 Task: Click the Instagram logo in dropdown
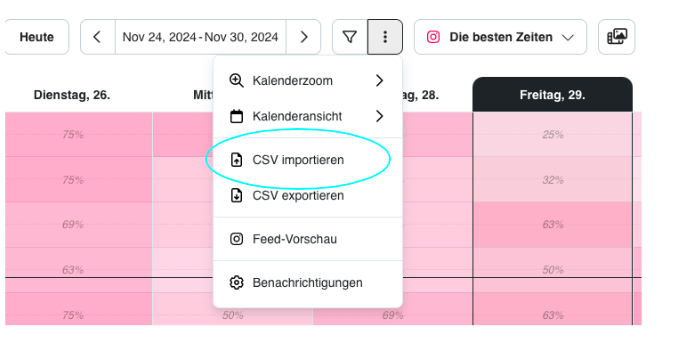(x=433, y=37)
